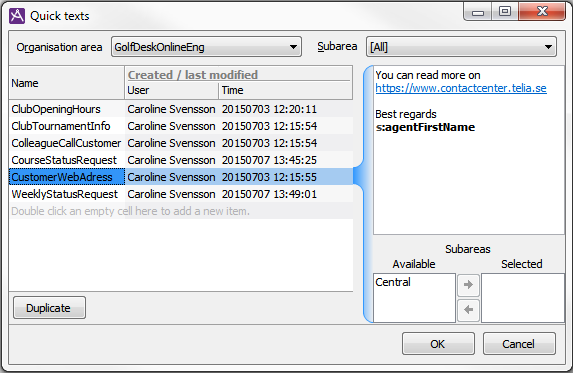The width and height of the screenshot is (573, 373).
Task: Select the CourseStatusRequest row
Action: click(181, 160)
